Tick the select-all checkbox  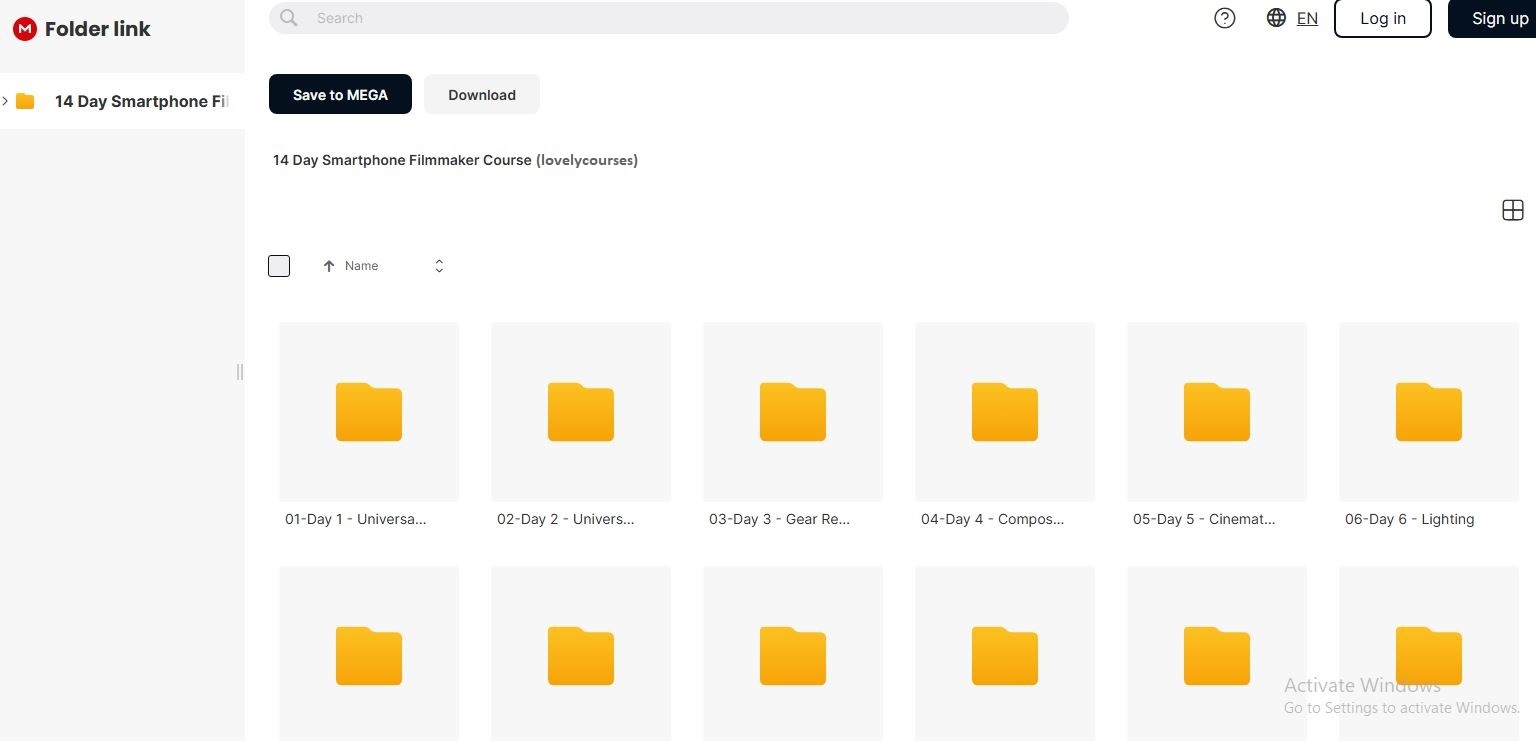(279, 266)
